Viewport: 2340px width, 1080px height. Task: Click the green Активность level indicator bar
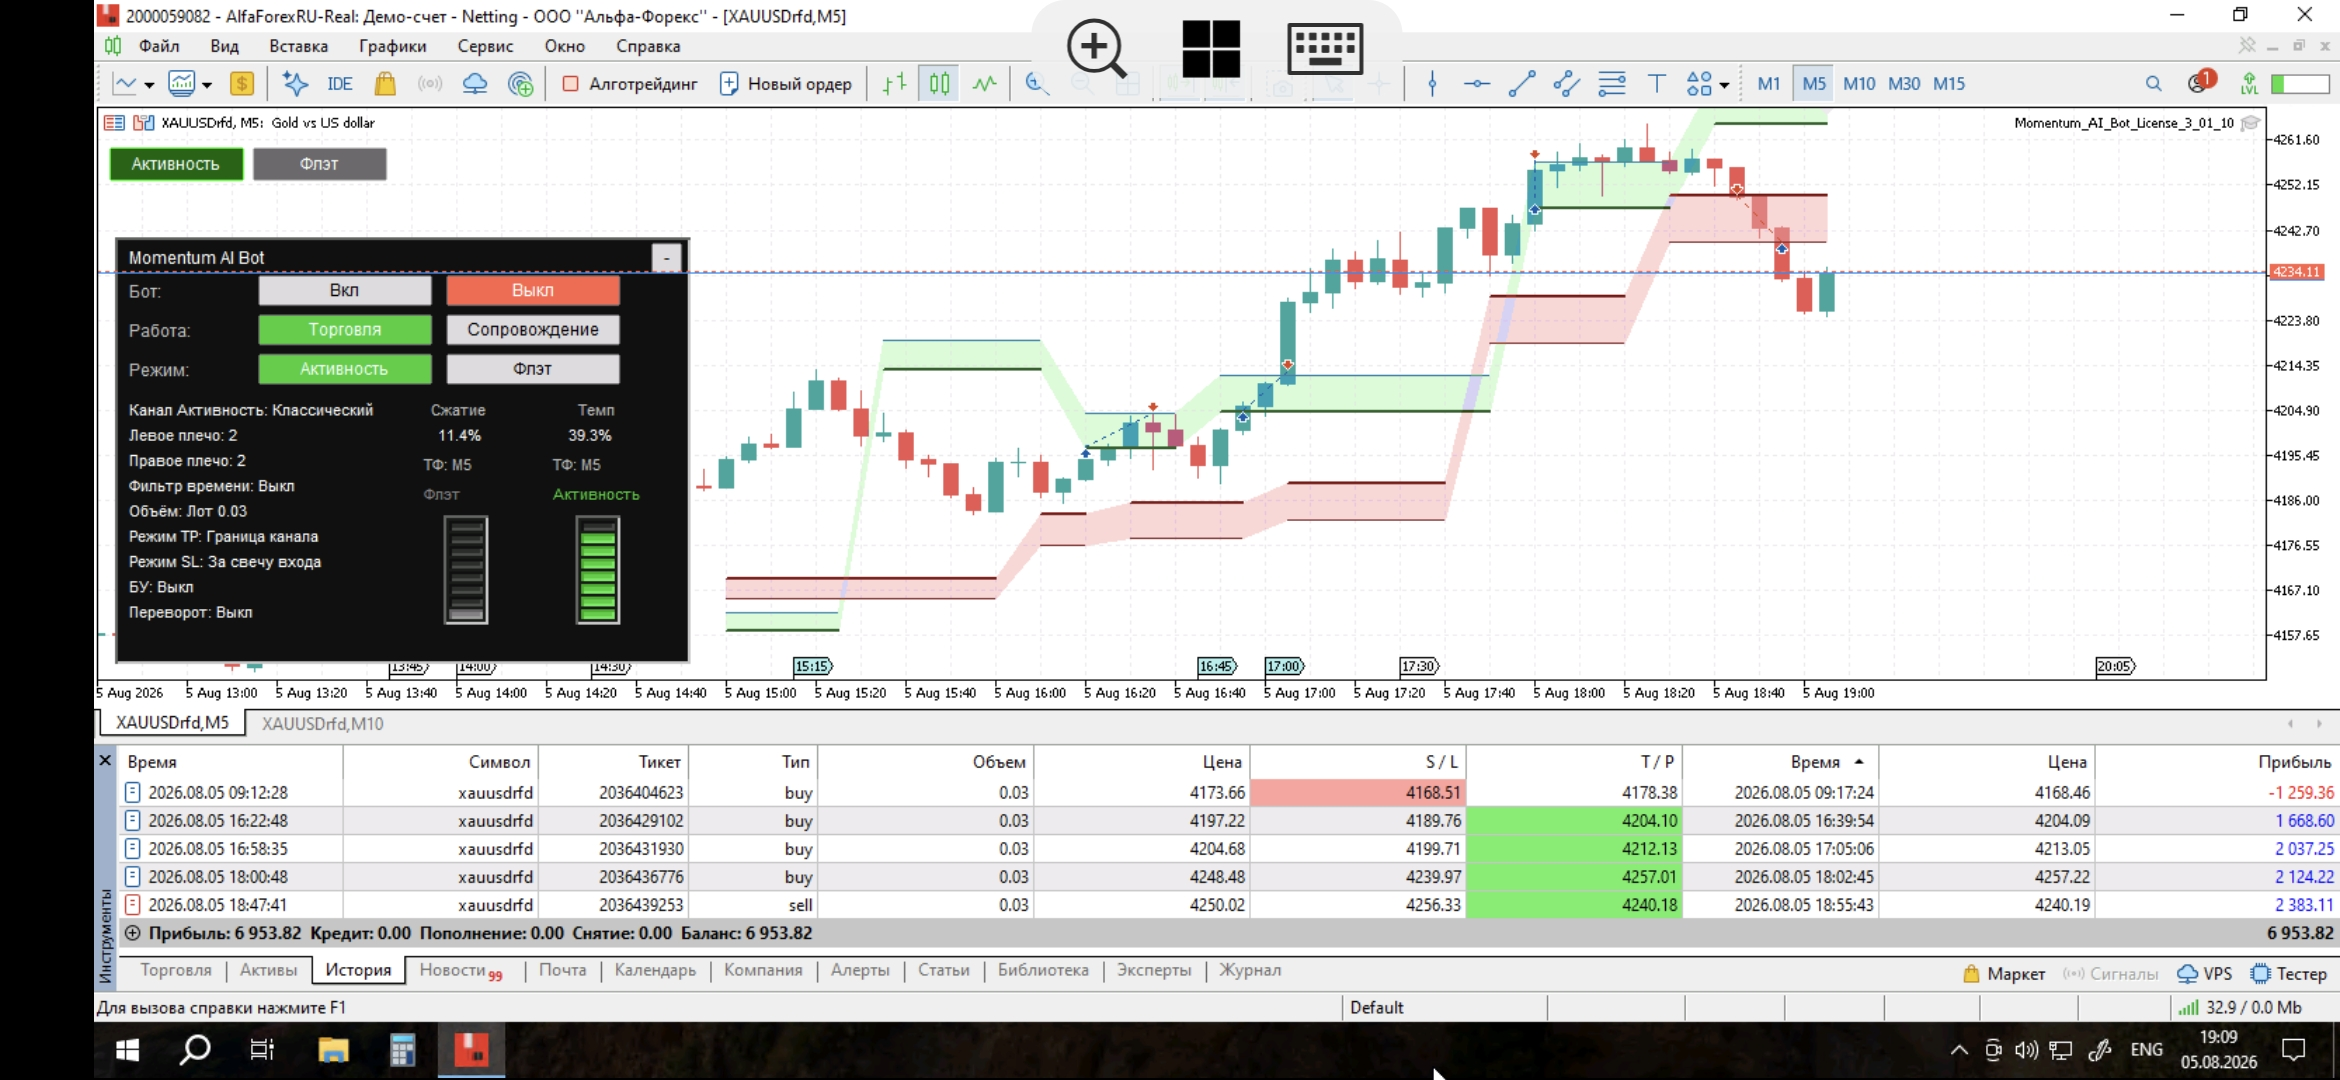coord(597,570)
